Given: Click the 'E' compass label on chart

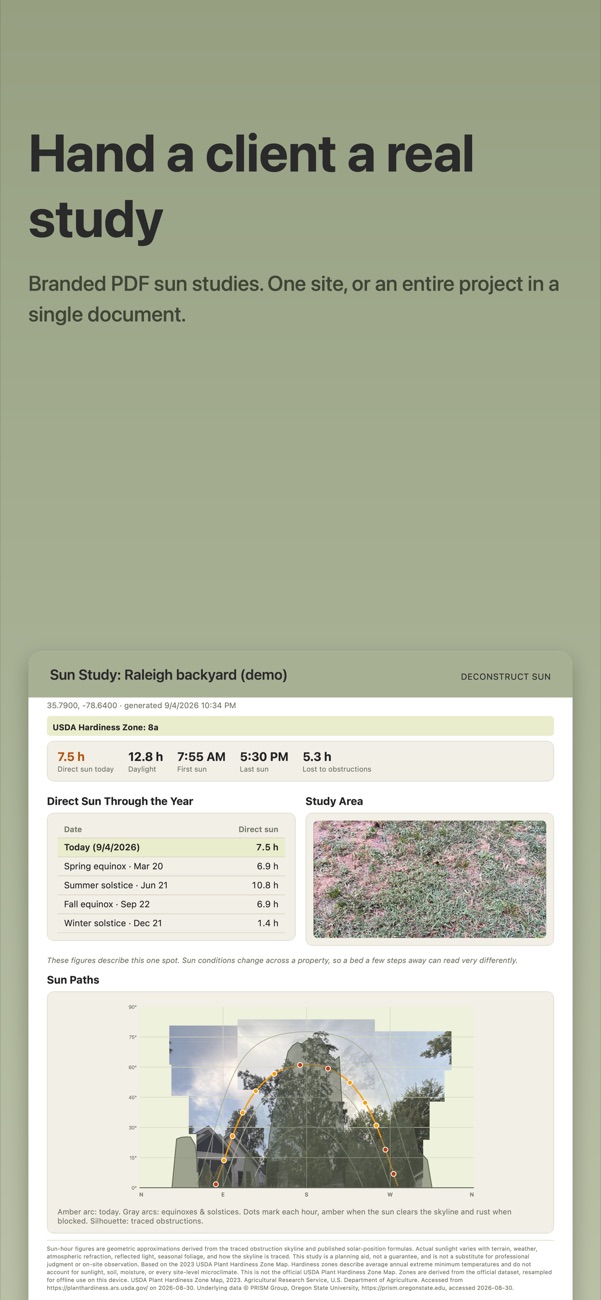Looking at the screenshot, I should (x=223, y=1194).
